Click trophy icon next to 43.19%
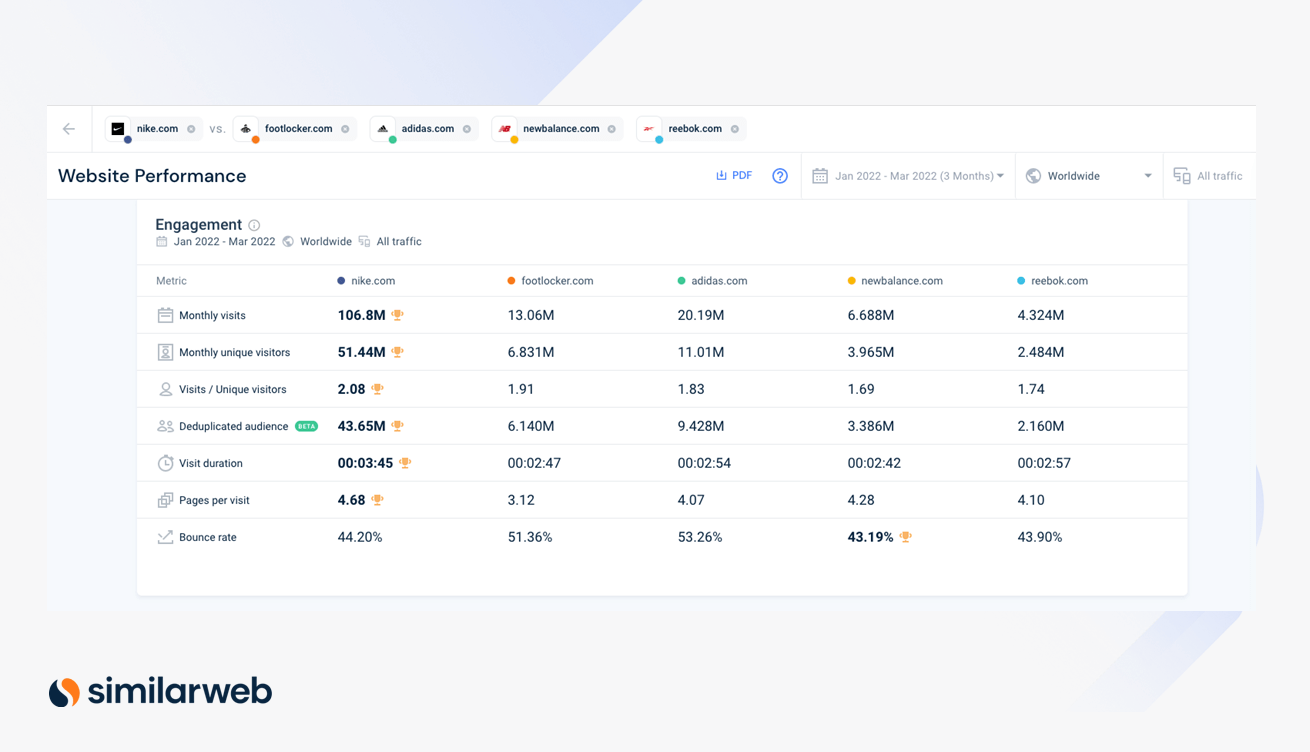 coord(905,537)
